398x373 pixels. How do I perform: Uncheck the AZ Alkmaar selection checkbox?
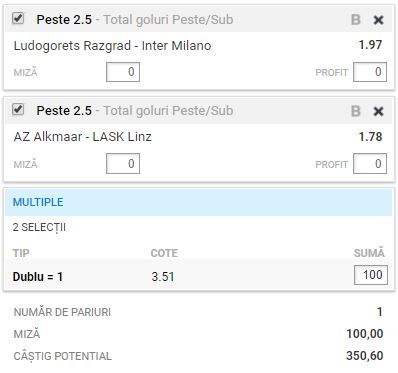coord(18,109)
